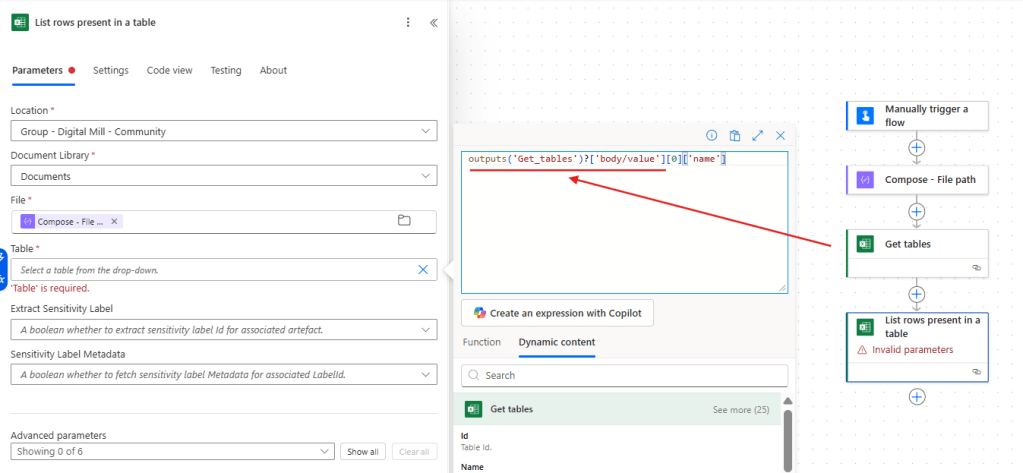Click Create an expression with Copilot
Screen dimensions: 1023x473
(557, 313)
